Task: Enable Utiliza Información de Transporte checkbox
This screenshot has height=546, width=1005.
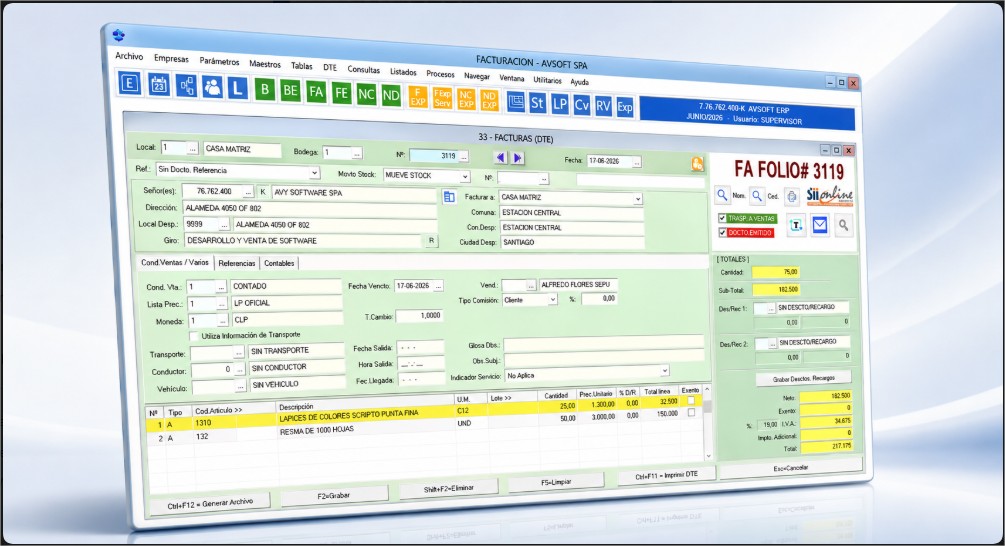Action: [194, 336]
